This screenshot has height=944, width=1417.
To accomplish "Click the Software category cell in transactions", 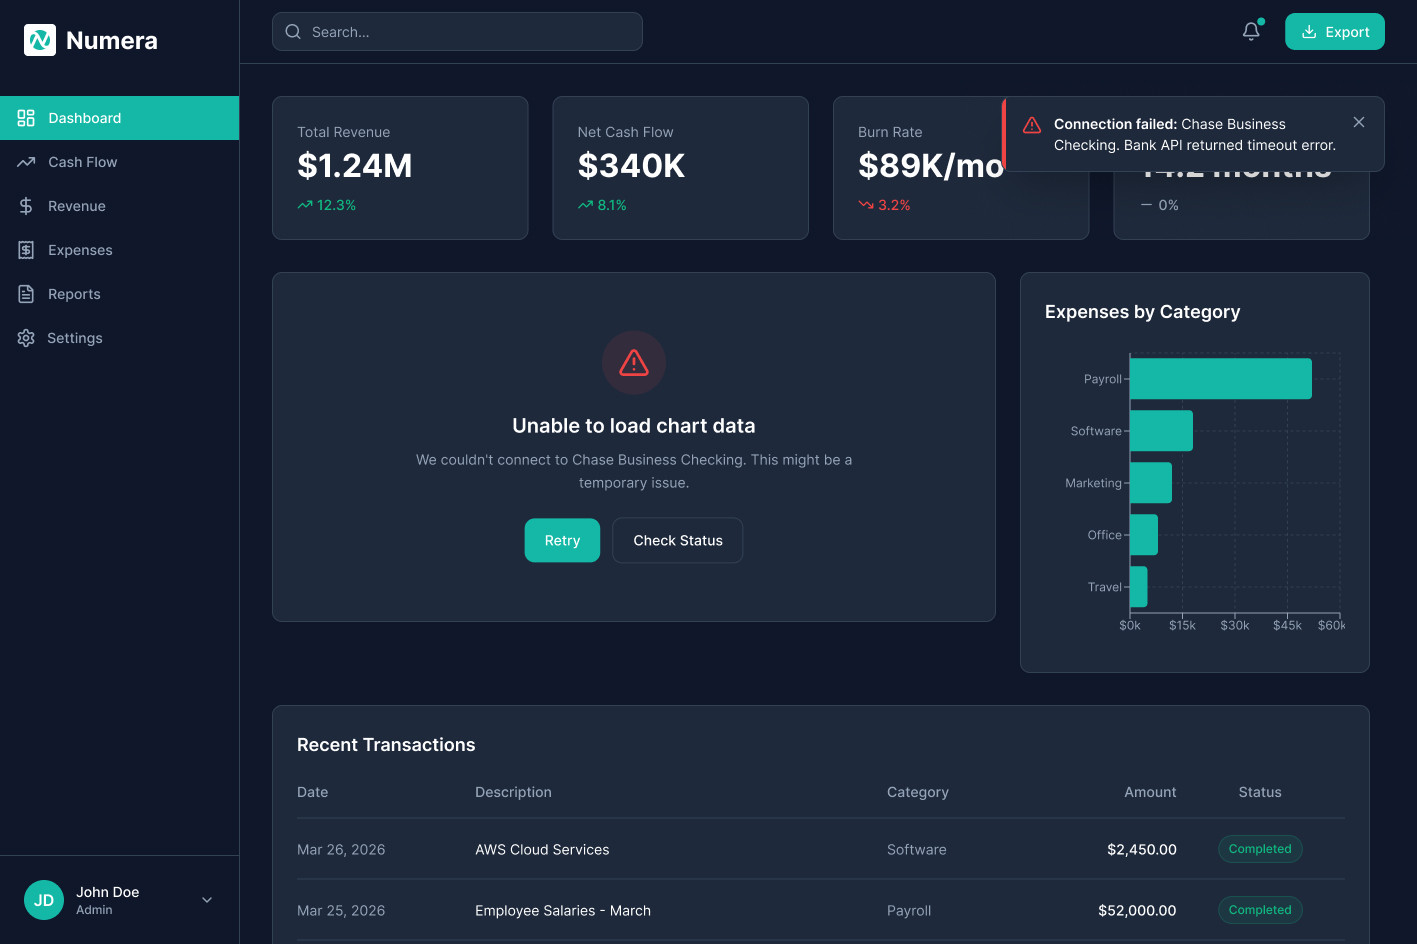I will click(917, 850).
